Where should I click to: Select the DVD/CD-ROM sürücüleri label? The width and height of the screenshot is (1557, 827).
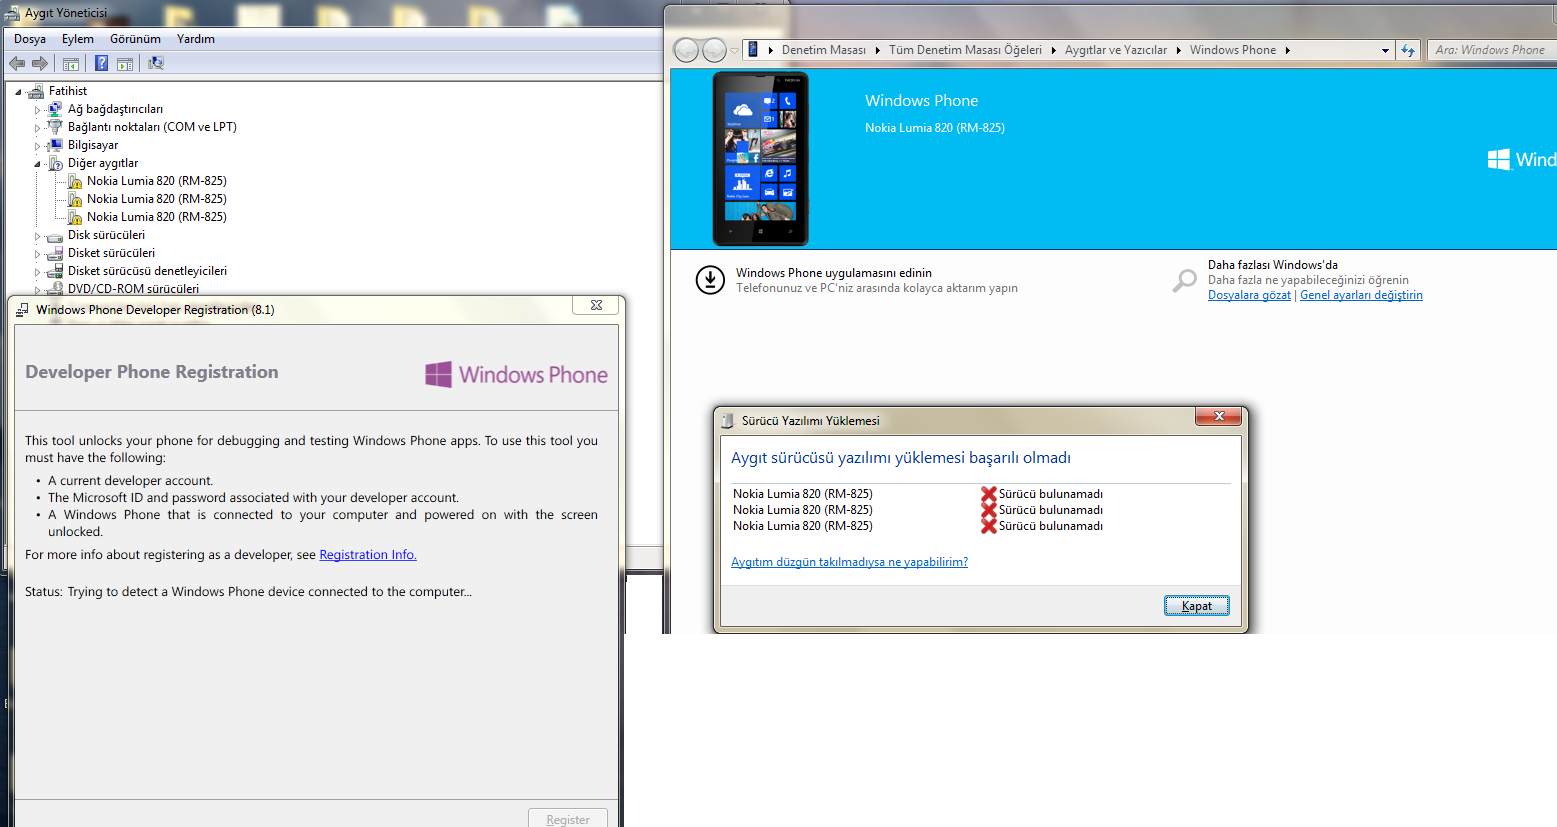pyautogui.click(x=133, y=289)
